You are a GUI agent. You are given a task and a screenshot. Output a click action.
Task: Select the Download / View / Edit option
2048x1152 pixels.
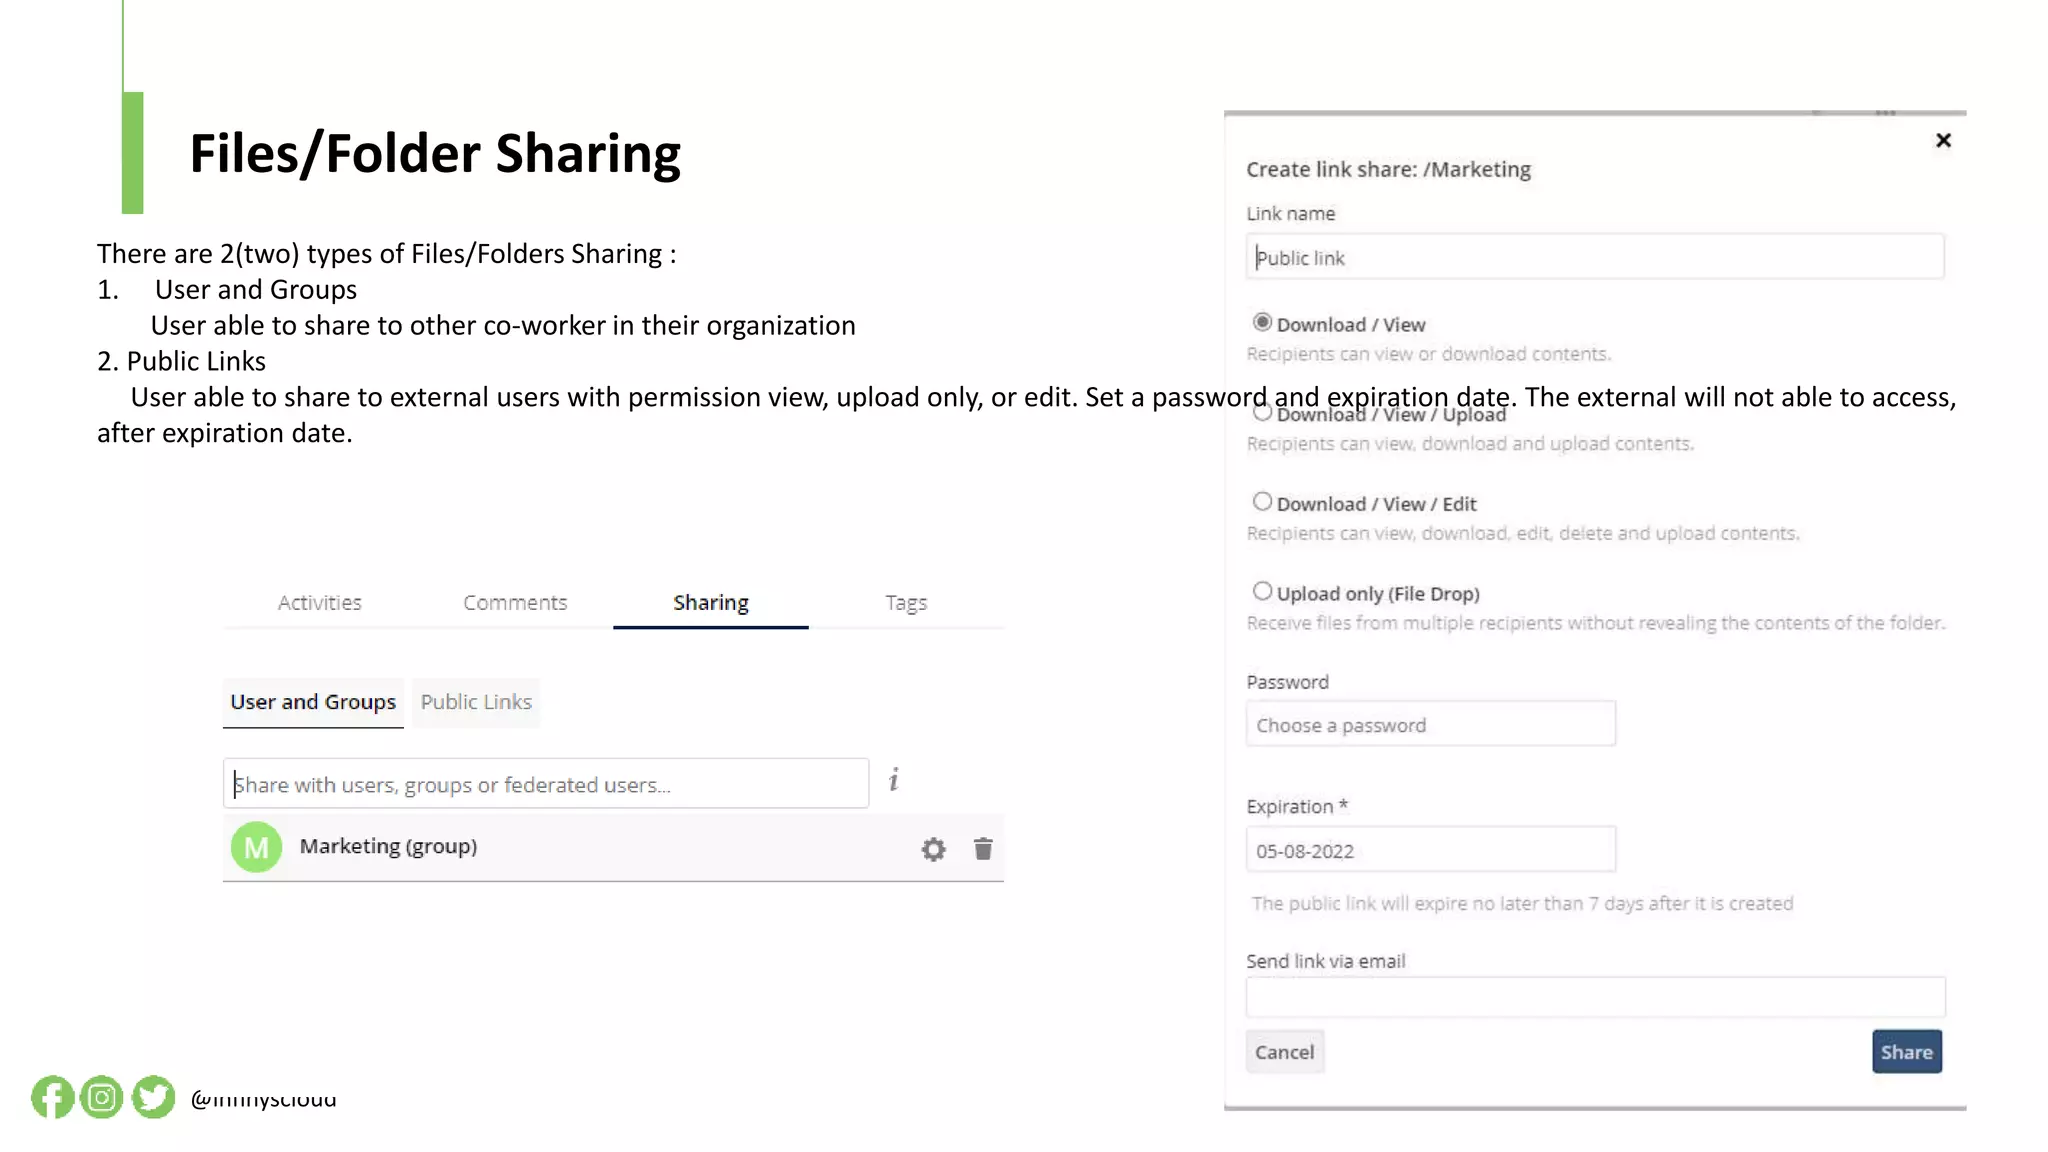pyautogui.click(x=1262, y=502)
